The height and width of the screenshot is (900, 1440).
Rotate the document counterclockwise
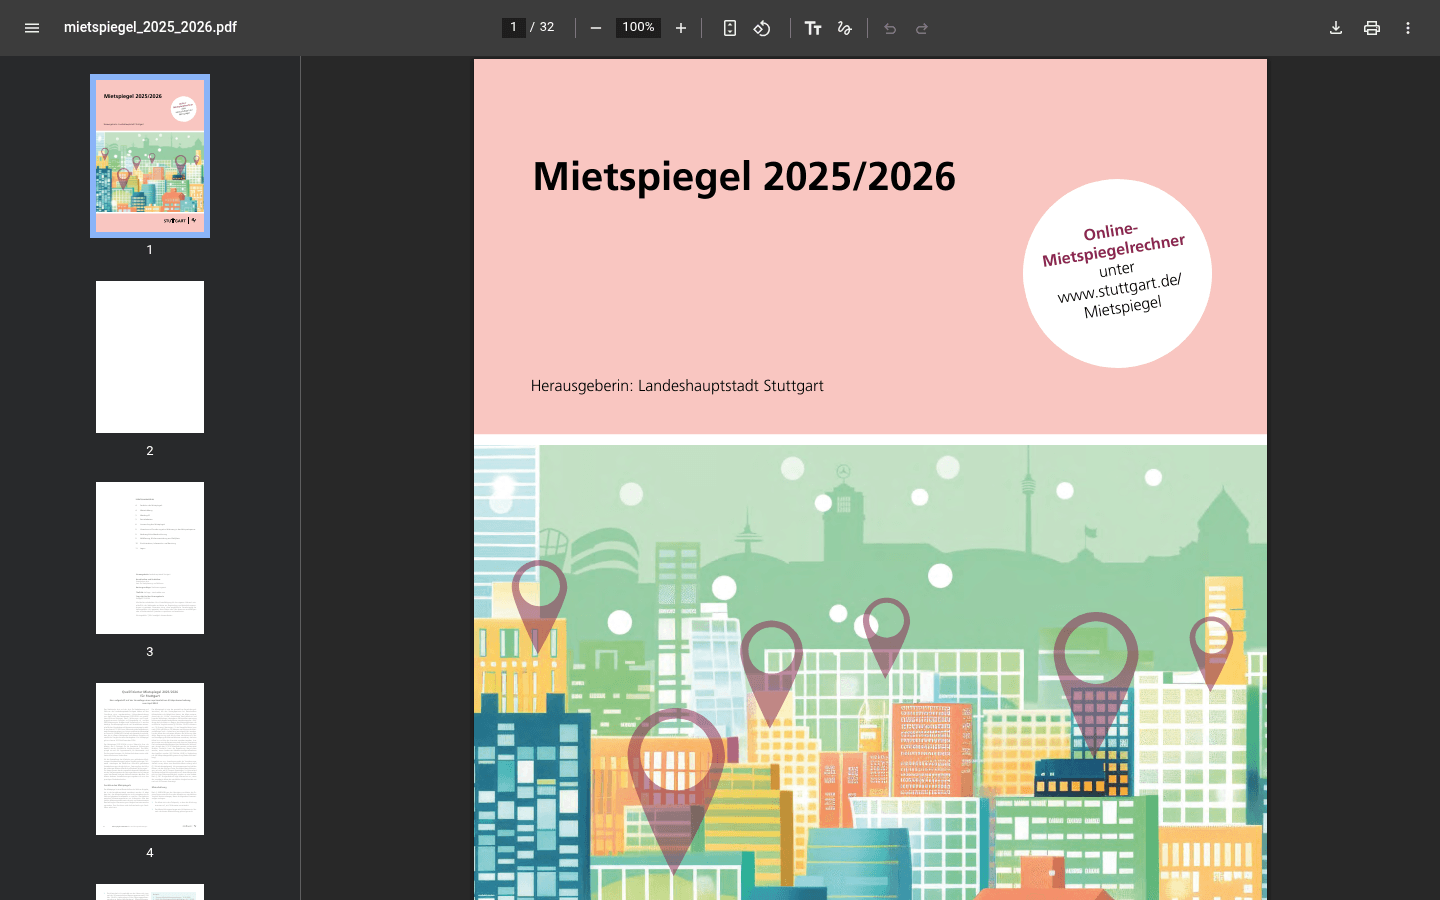(762, 28)
